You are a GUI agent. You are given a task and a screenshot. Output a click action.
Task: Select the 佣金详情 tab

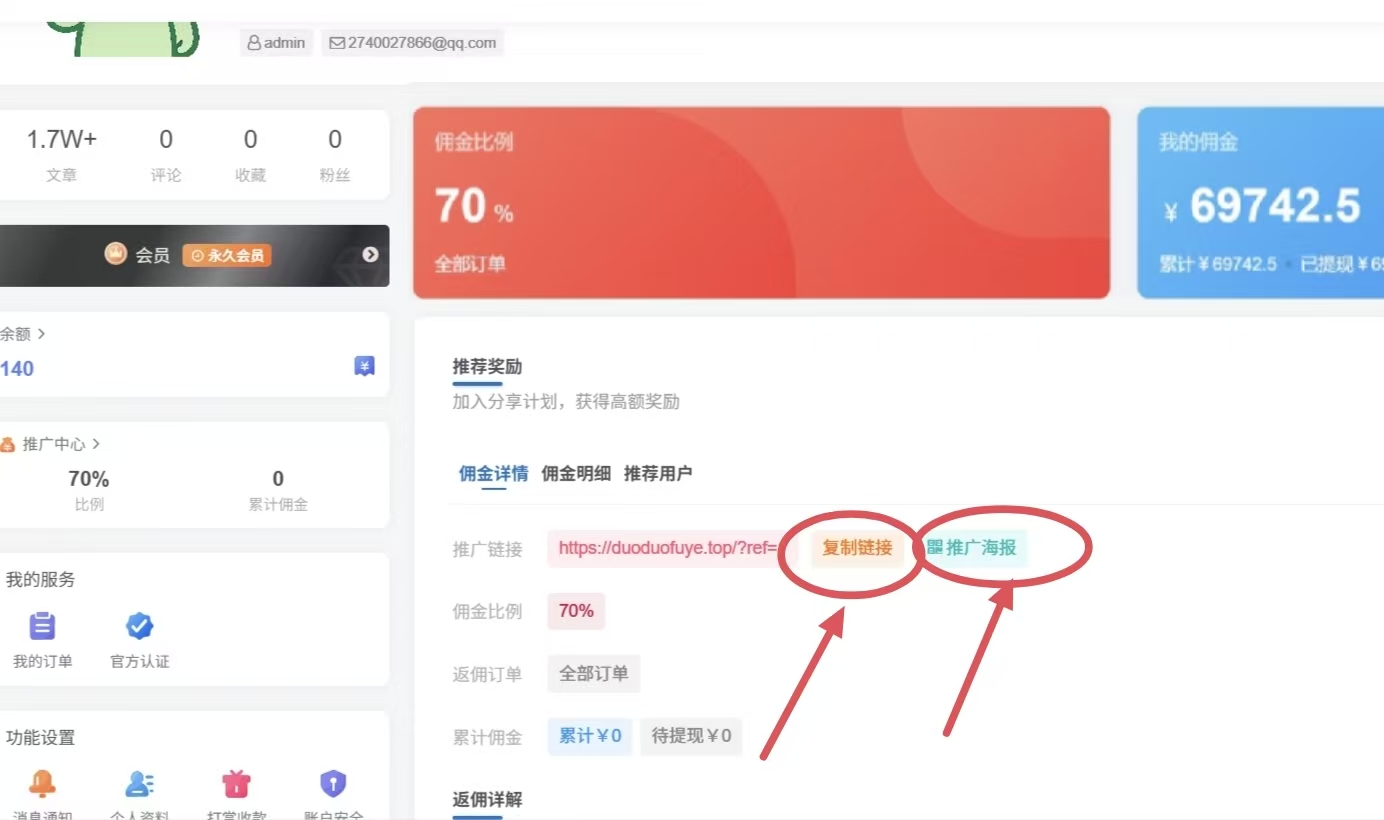493,474
